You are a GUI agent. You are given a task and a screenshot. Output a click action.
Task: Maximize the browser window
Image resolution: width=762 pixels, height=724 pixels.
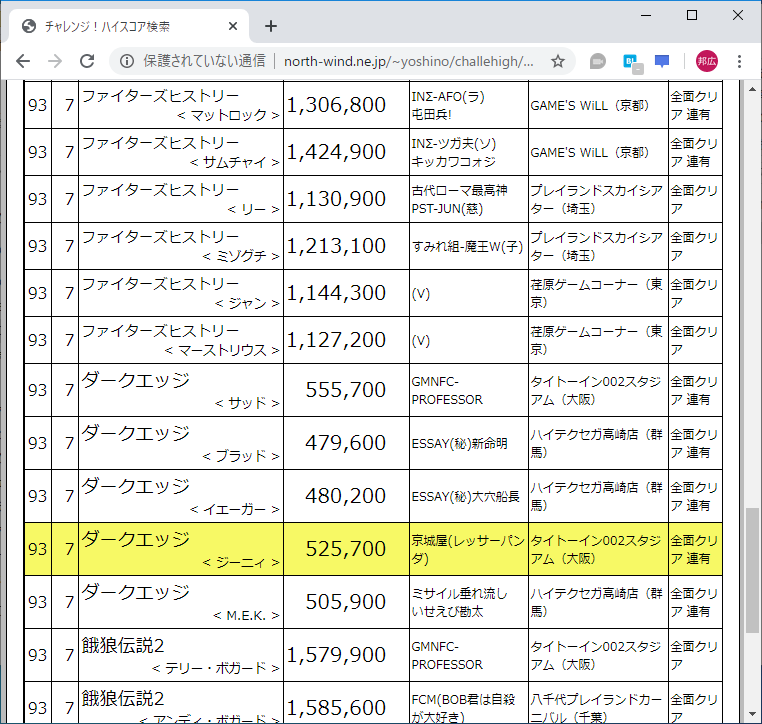(692, 16)
